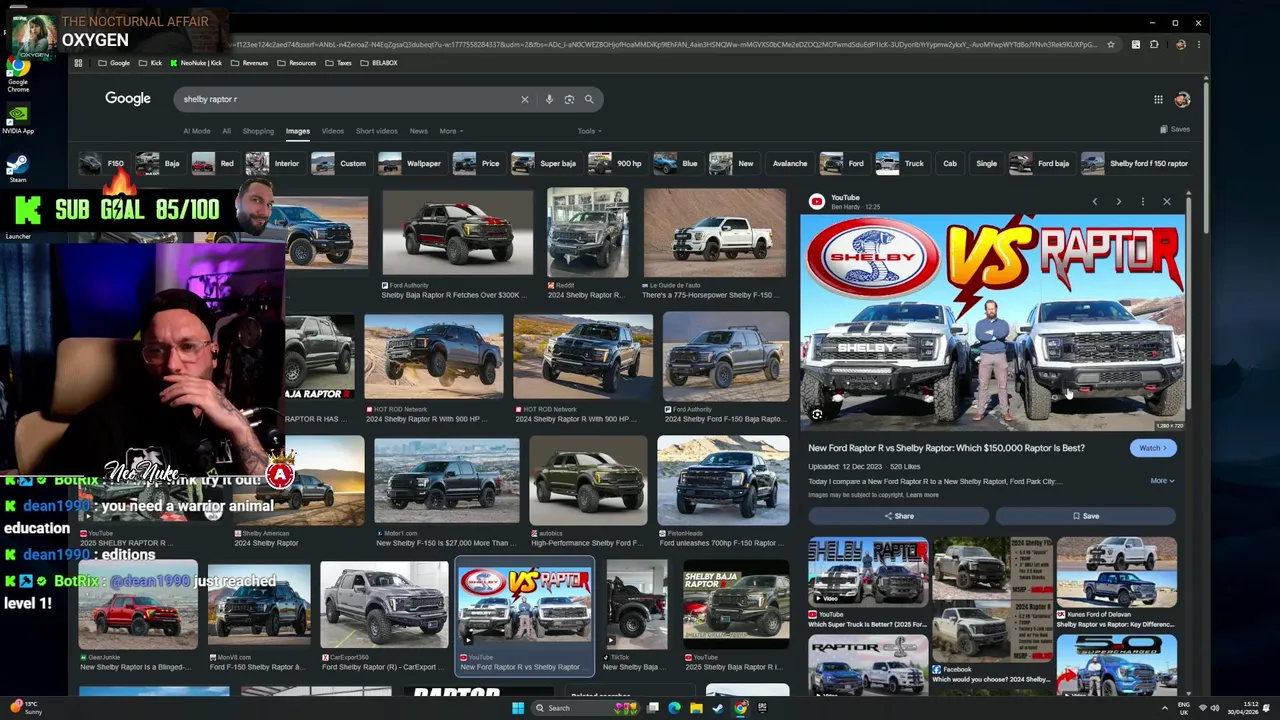Open large Shelby vs Raptor preview image
This screenshot has height=720, width=1280.
[992, 322]
